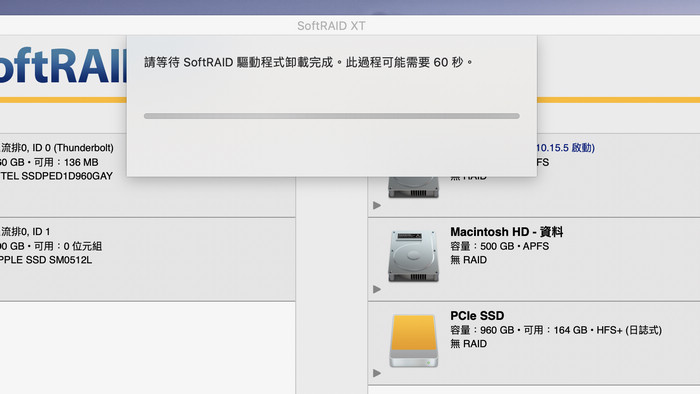This screenshot has height=394, width=700.
Task: Expand the PCIe SSD volume disclosure triangle
Action: (x=377, y=373)
